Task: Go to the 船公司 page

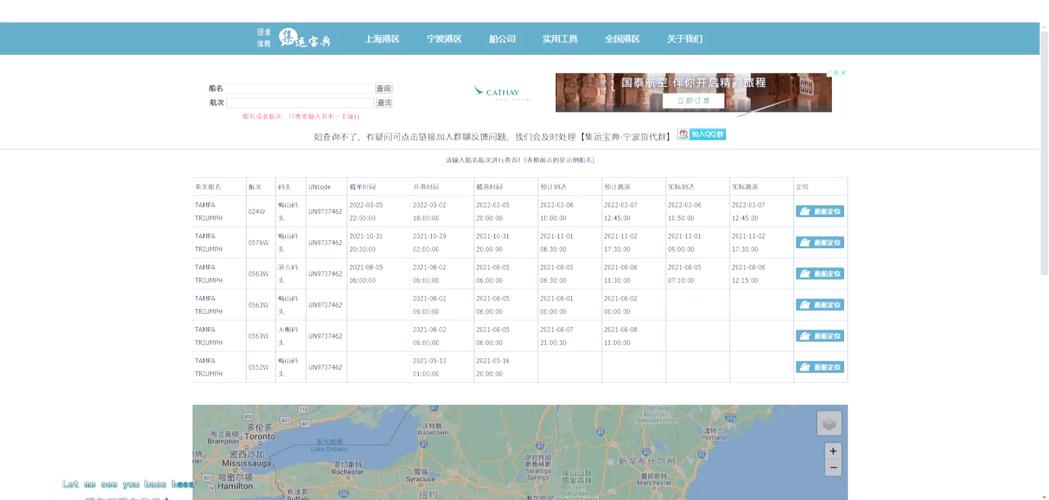Action: click(x=502, y=39)
